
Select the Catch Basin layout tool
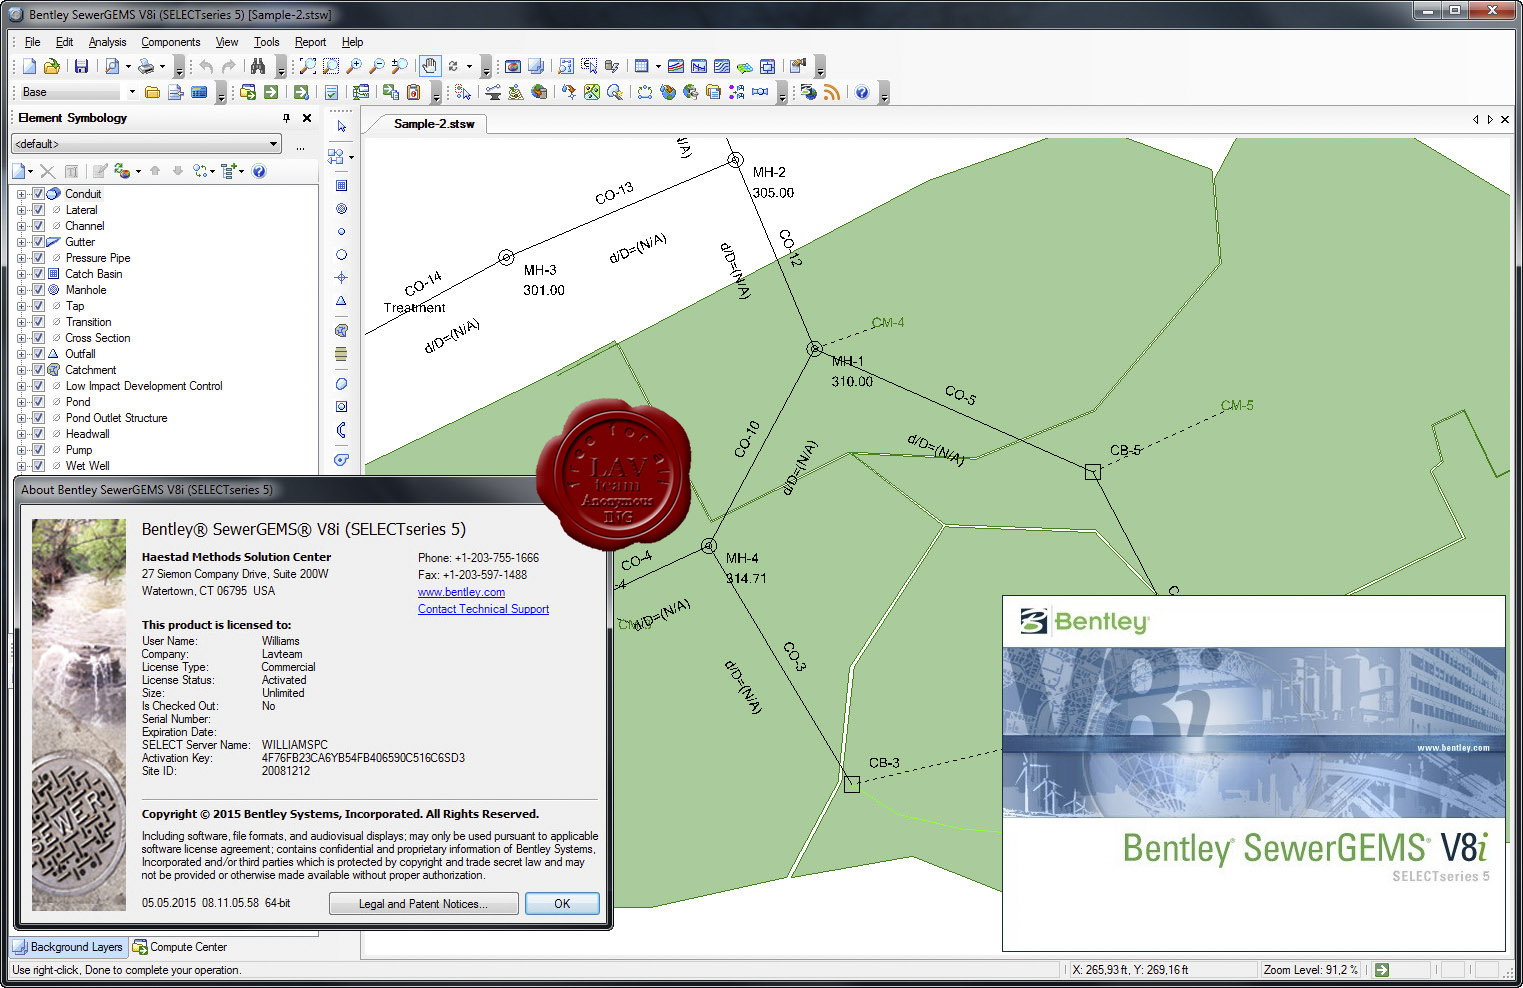click(x=341, y=185)
